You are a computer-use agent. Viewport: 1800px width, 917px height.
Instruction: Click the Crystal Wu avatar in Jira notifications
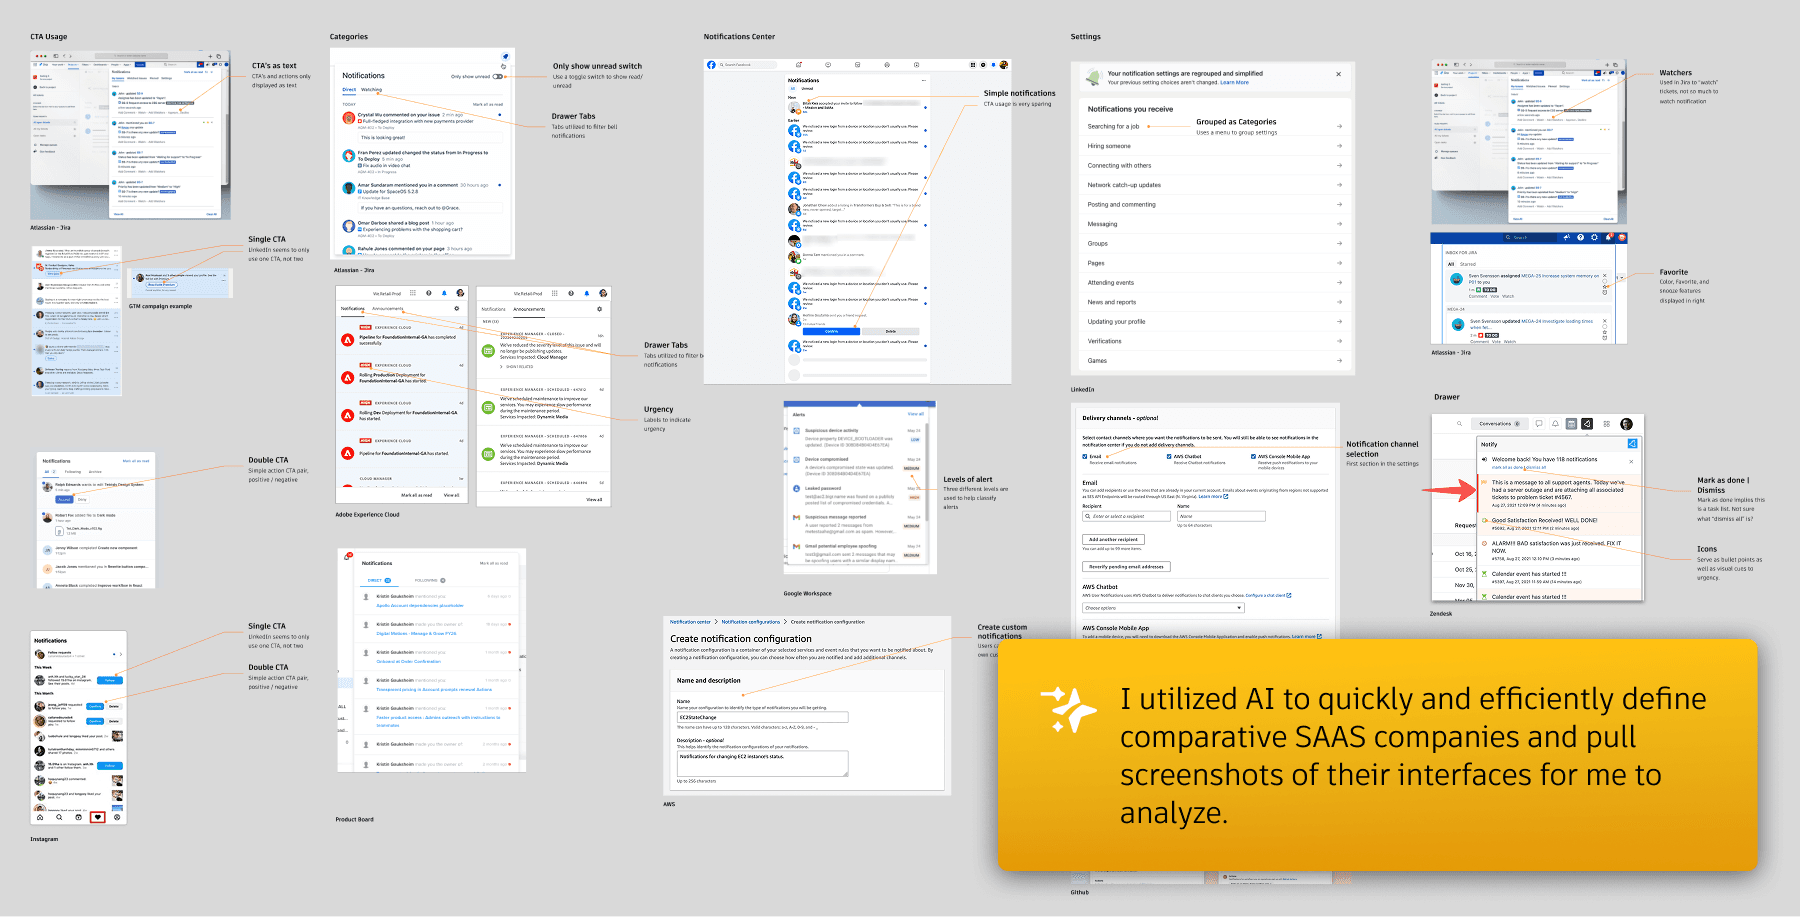[348, 118]
